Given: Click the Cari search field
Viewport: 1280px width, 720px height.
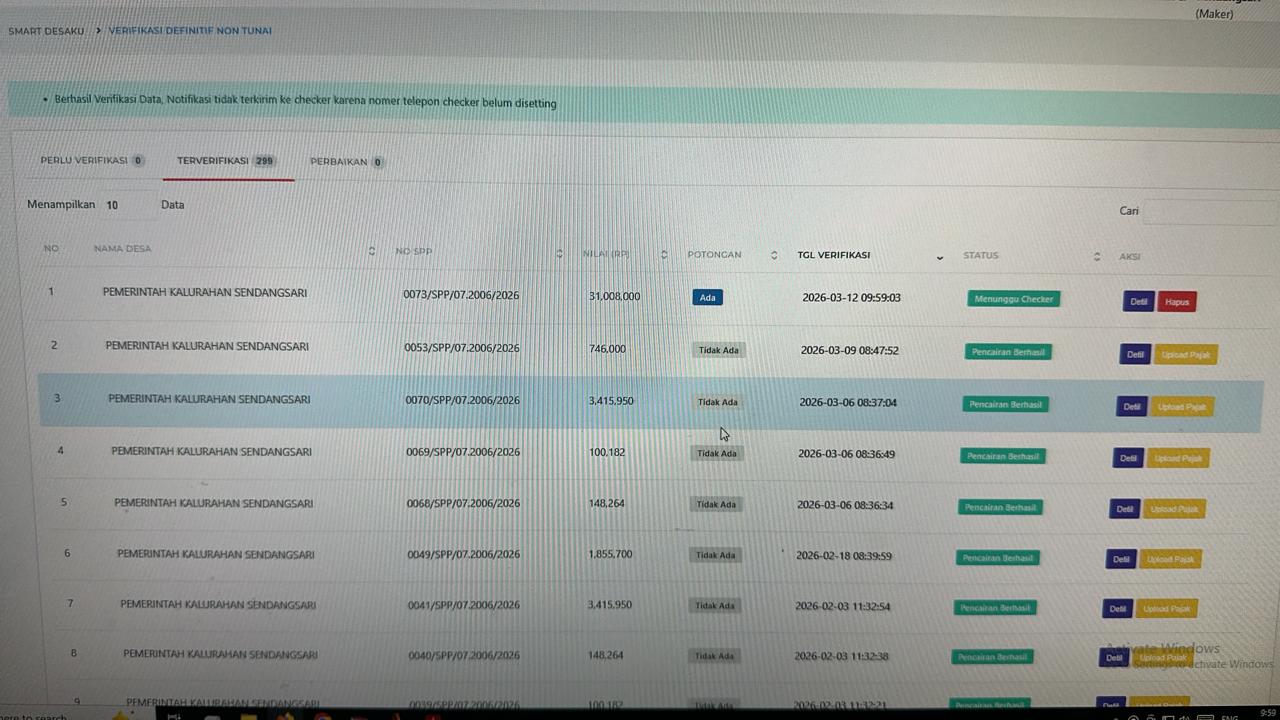Looking at the screenshot, I should [1208, 211].
